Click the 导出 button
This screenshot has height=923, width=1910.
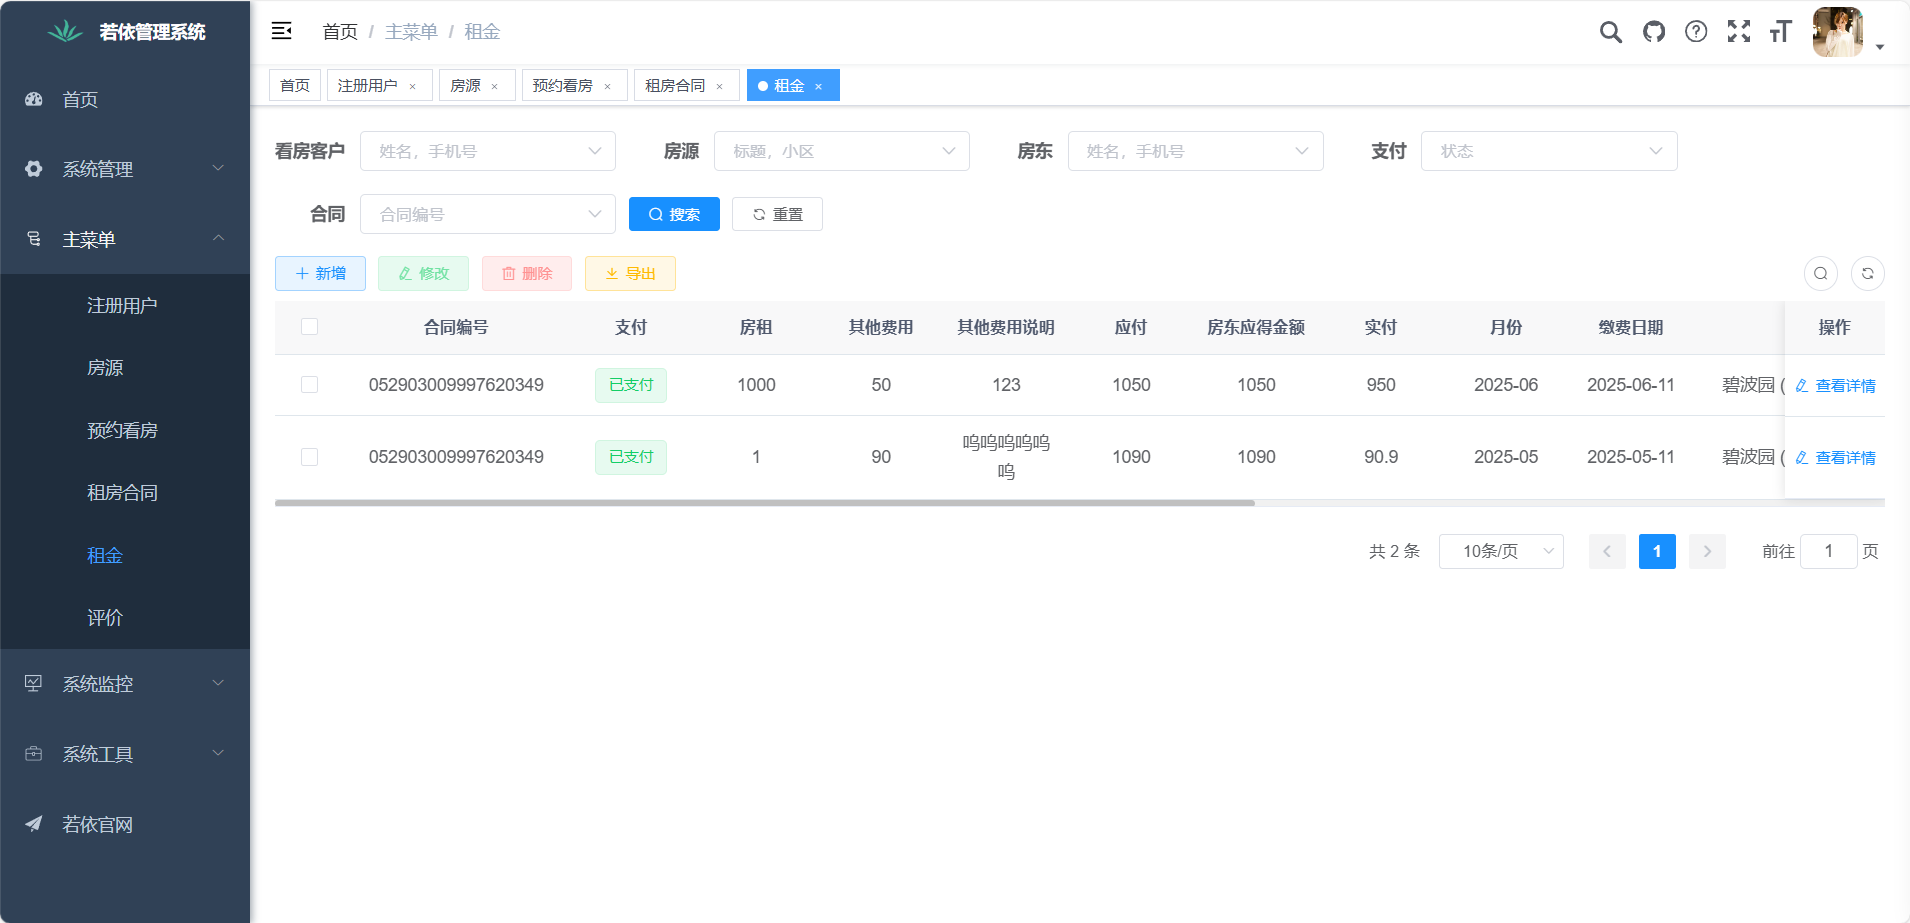click(x=630, y=273)
